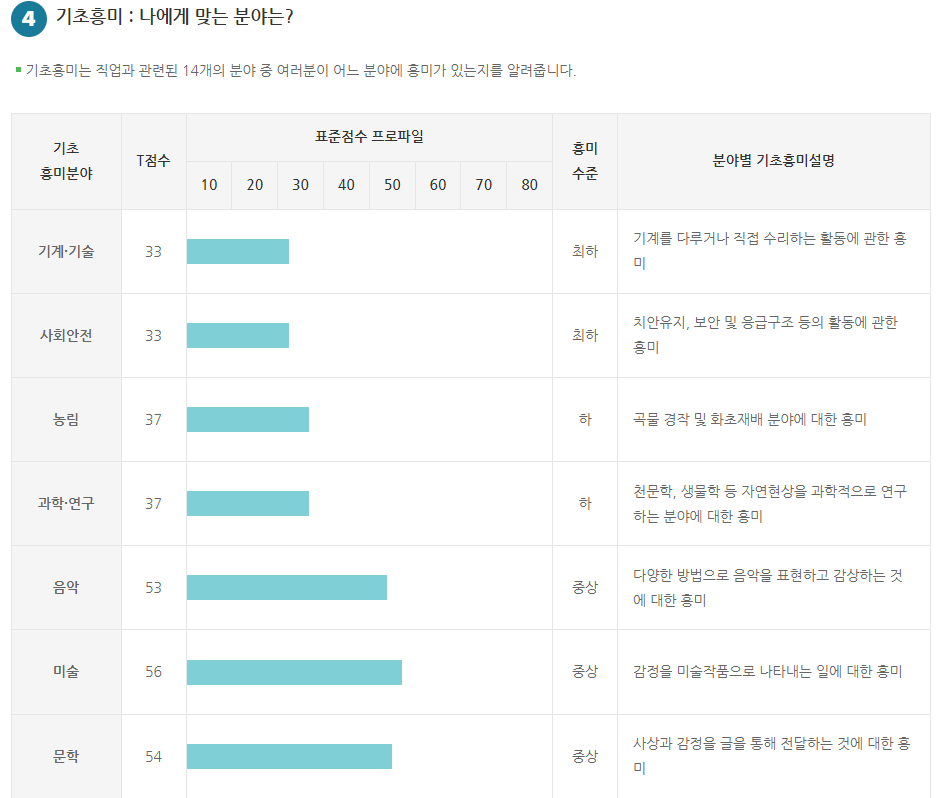Screen dimensions: 939x798
Task: Click the 기초 흥미분야 header cell
Action: tap(65, 161)
